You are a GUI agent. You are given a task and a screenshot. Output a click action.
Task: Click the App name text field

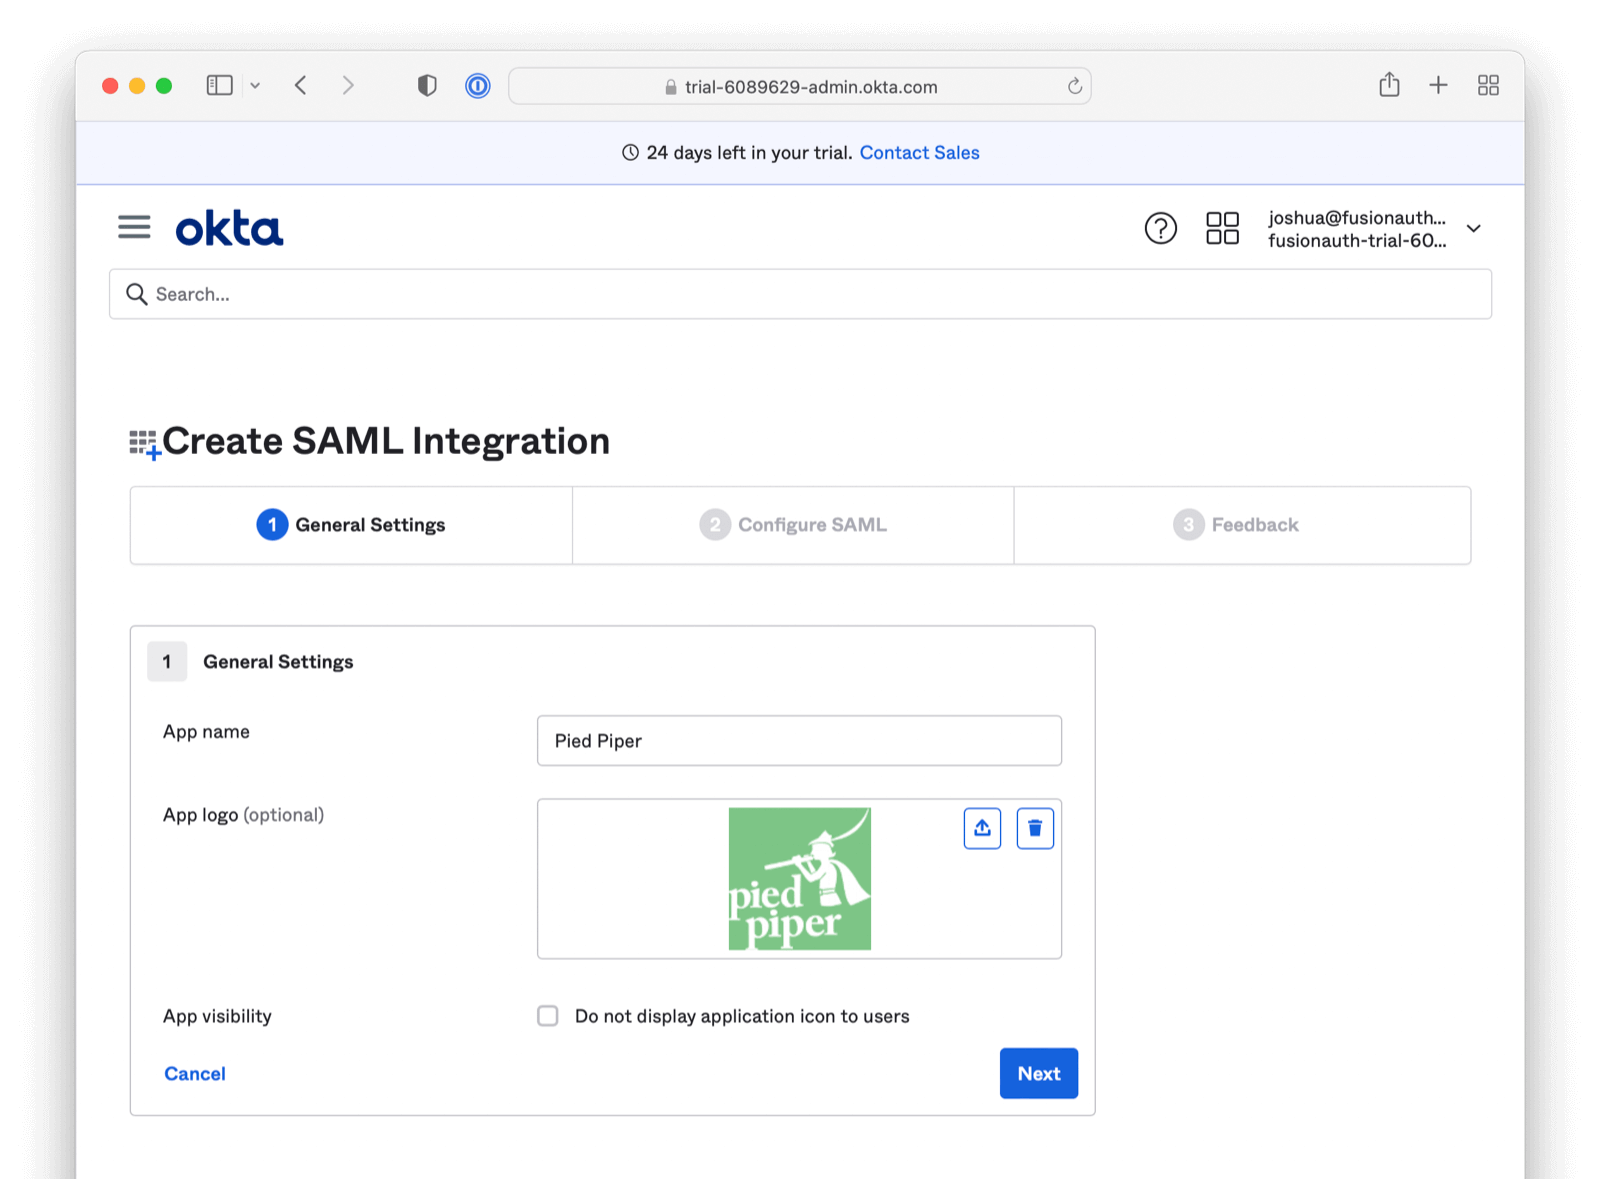point(799,741)
